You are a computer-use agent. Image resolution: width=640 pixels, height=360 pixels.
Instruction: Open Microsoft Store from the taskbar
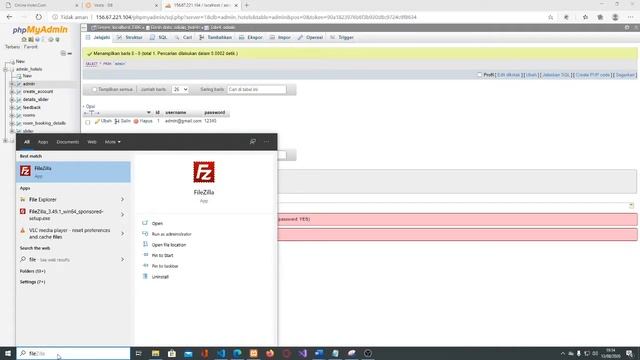[172, 353]
